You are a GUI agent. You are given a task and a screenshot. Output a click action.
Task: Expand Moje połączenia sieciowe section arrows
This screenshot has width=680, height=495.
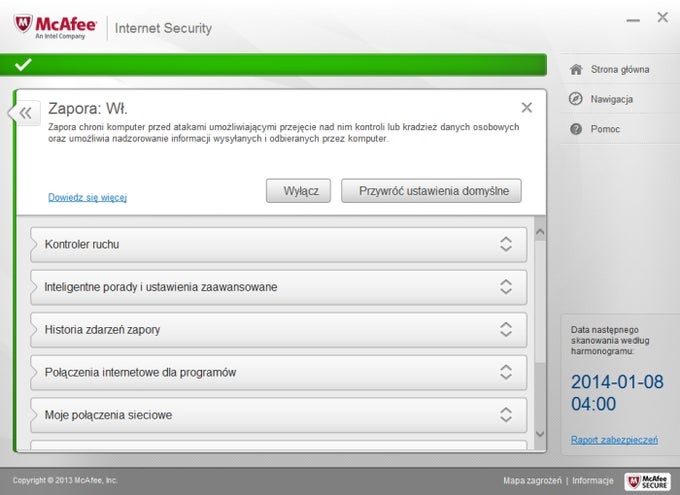[506, 415]
